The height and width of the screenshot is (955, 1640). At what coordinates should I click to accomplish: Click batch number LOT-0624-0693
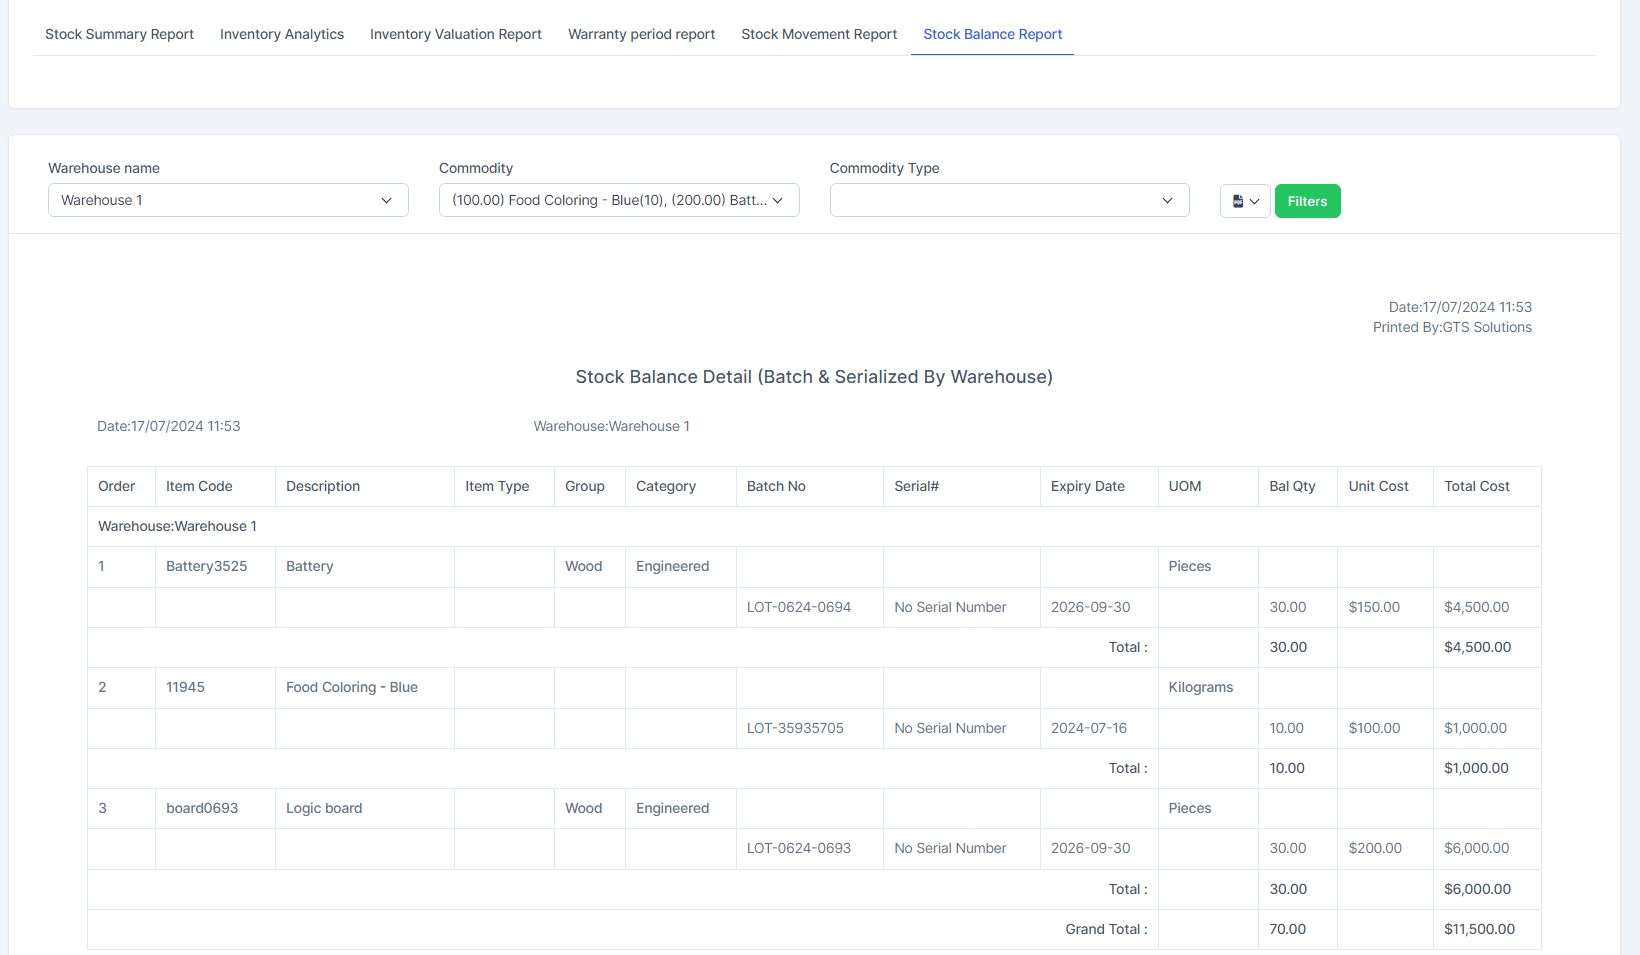click(799, 848)
